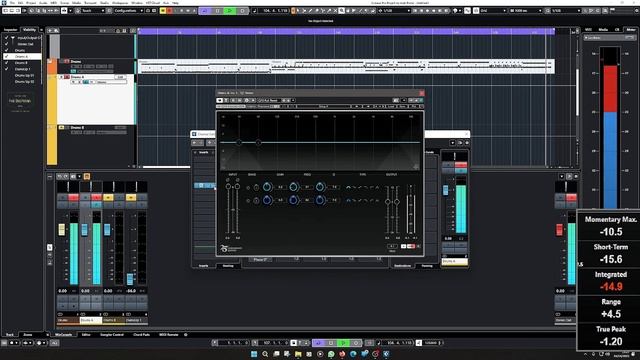Click the first EQ band node on curve
Screen dimensions: 640x360
239,142
